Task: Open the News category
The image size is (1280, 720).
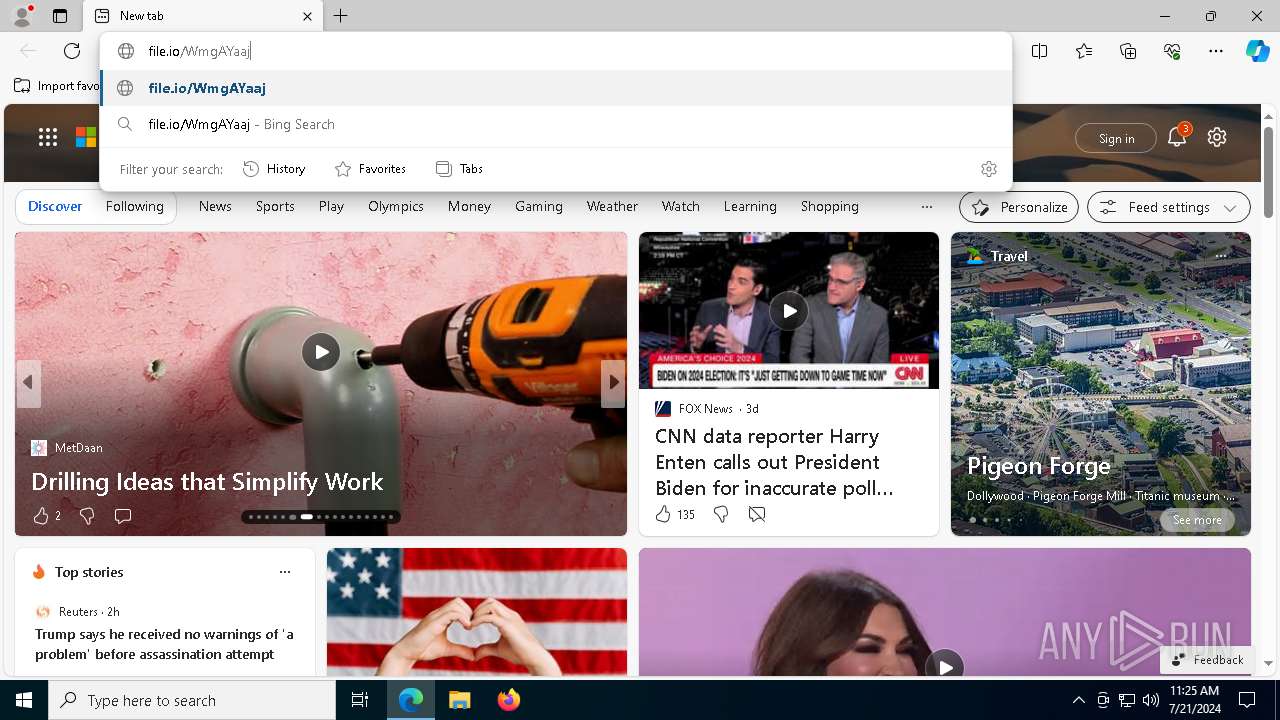Action: [215, 206]
